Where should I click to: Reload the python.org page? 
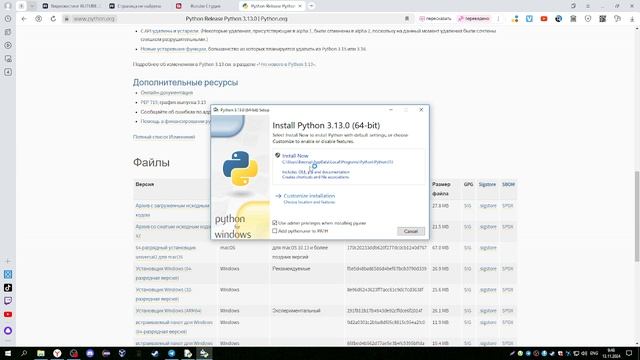coord(53,19)
